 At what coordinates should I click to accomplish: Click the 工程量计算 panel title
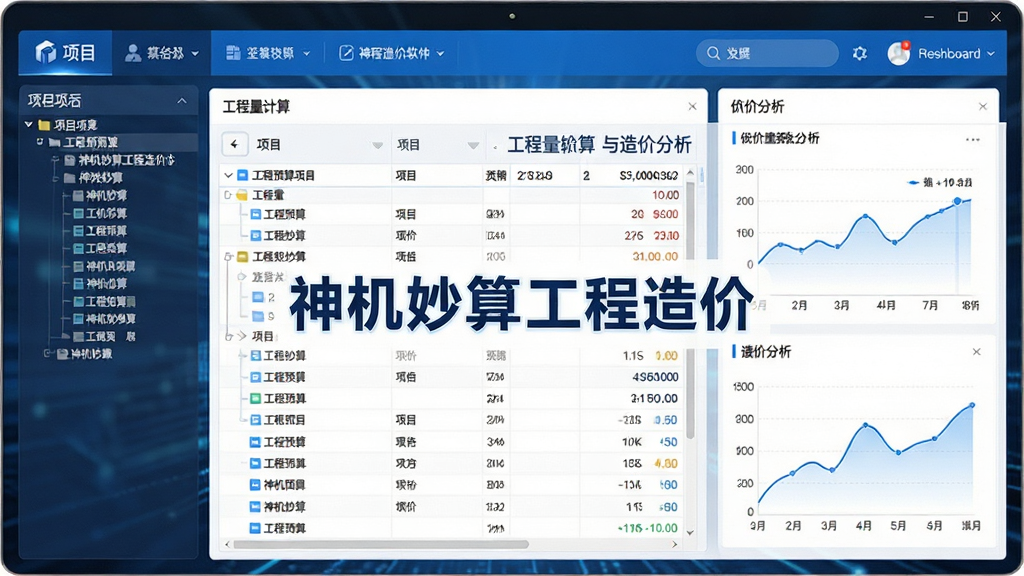point(256,106)
